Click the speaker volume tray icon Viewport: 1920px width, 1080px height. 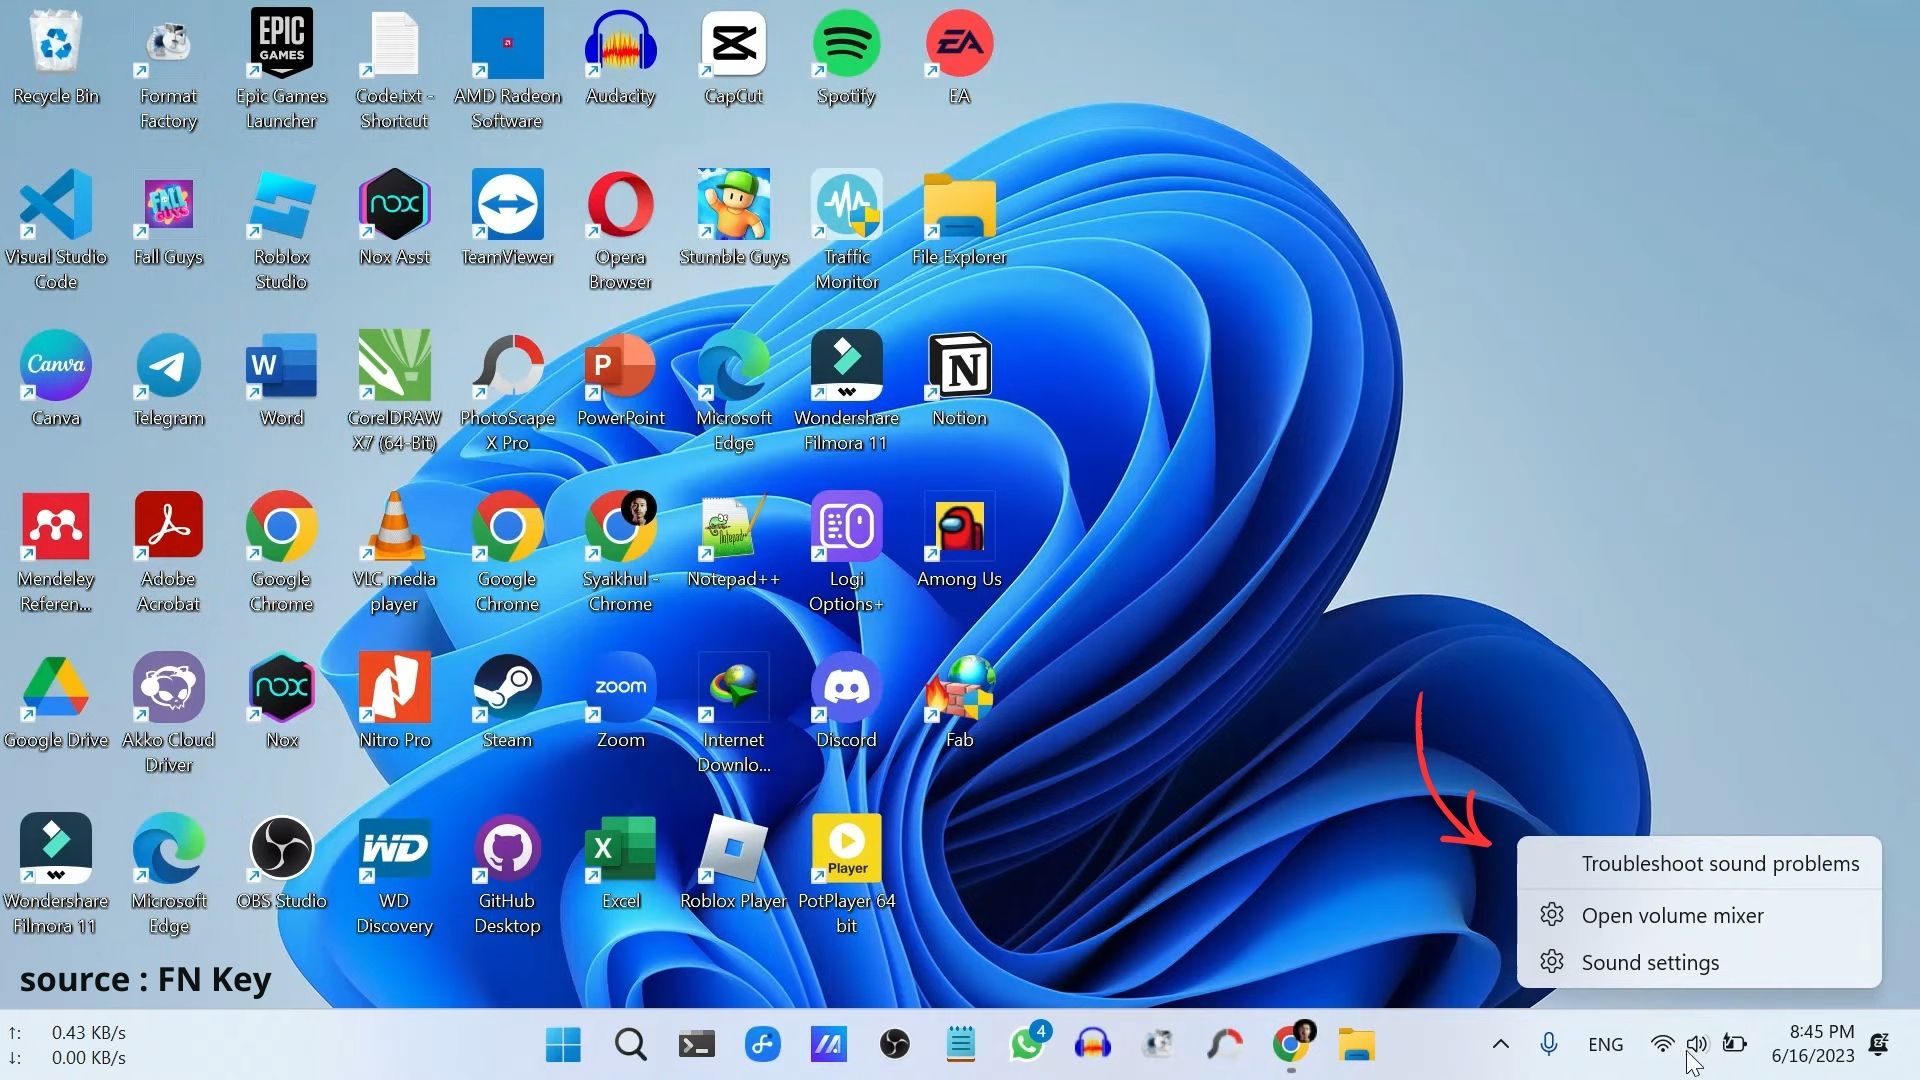coord(1697,1045)
